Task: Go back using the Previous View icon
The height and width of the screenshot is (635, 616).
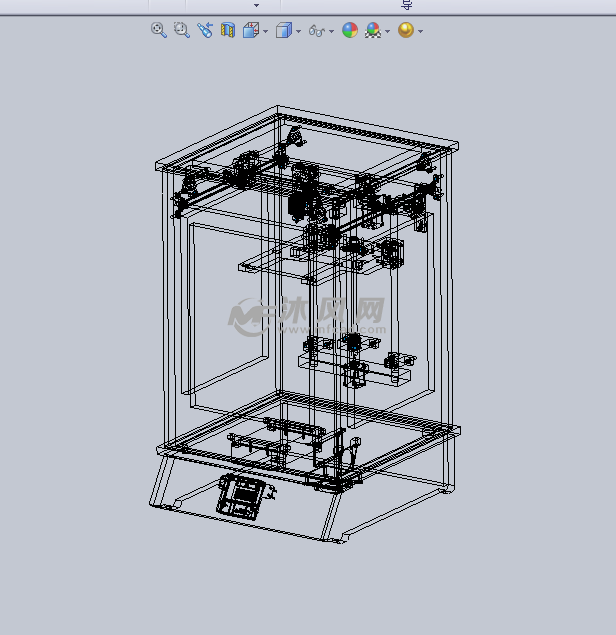Action: 205,31
